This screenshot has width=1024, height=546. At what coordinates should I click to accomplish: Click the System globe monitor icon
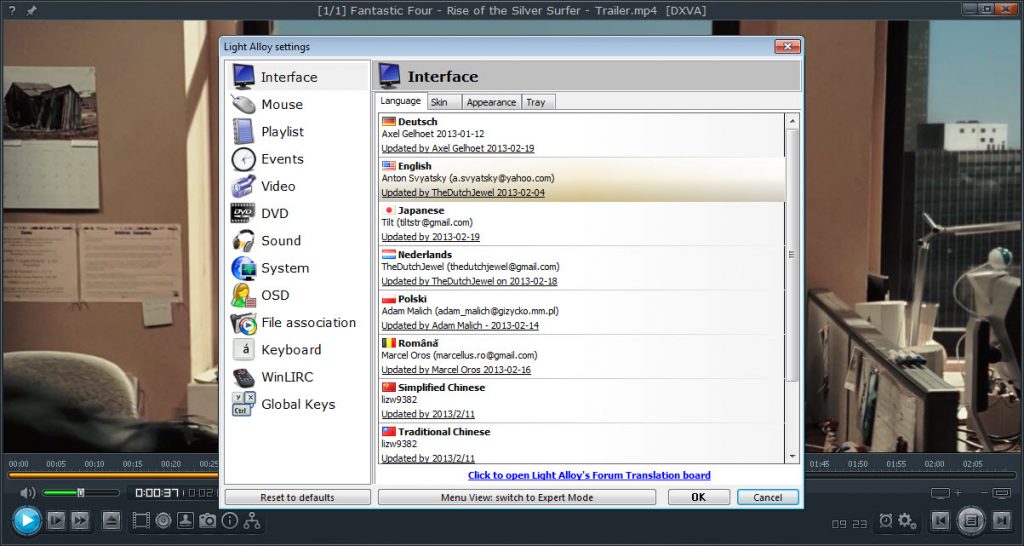point(244,268)
